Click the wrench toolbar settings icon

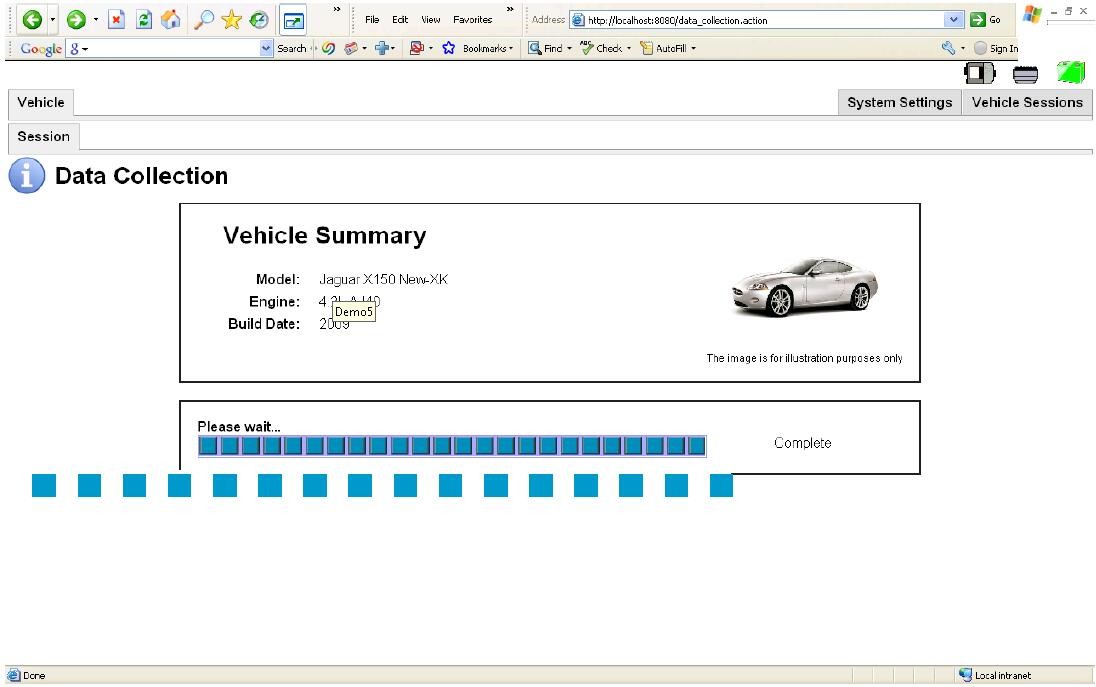949,48
